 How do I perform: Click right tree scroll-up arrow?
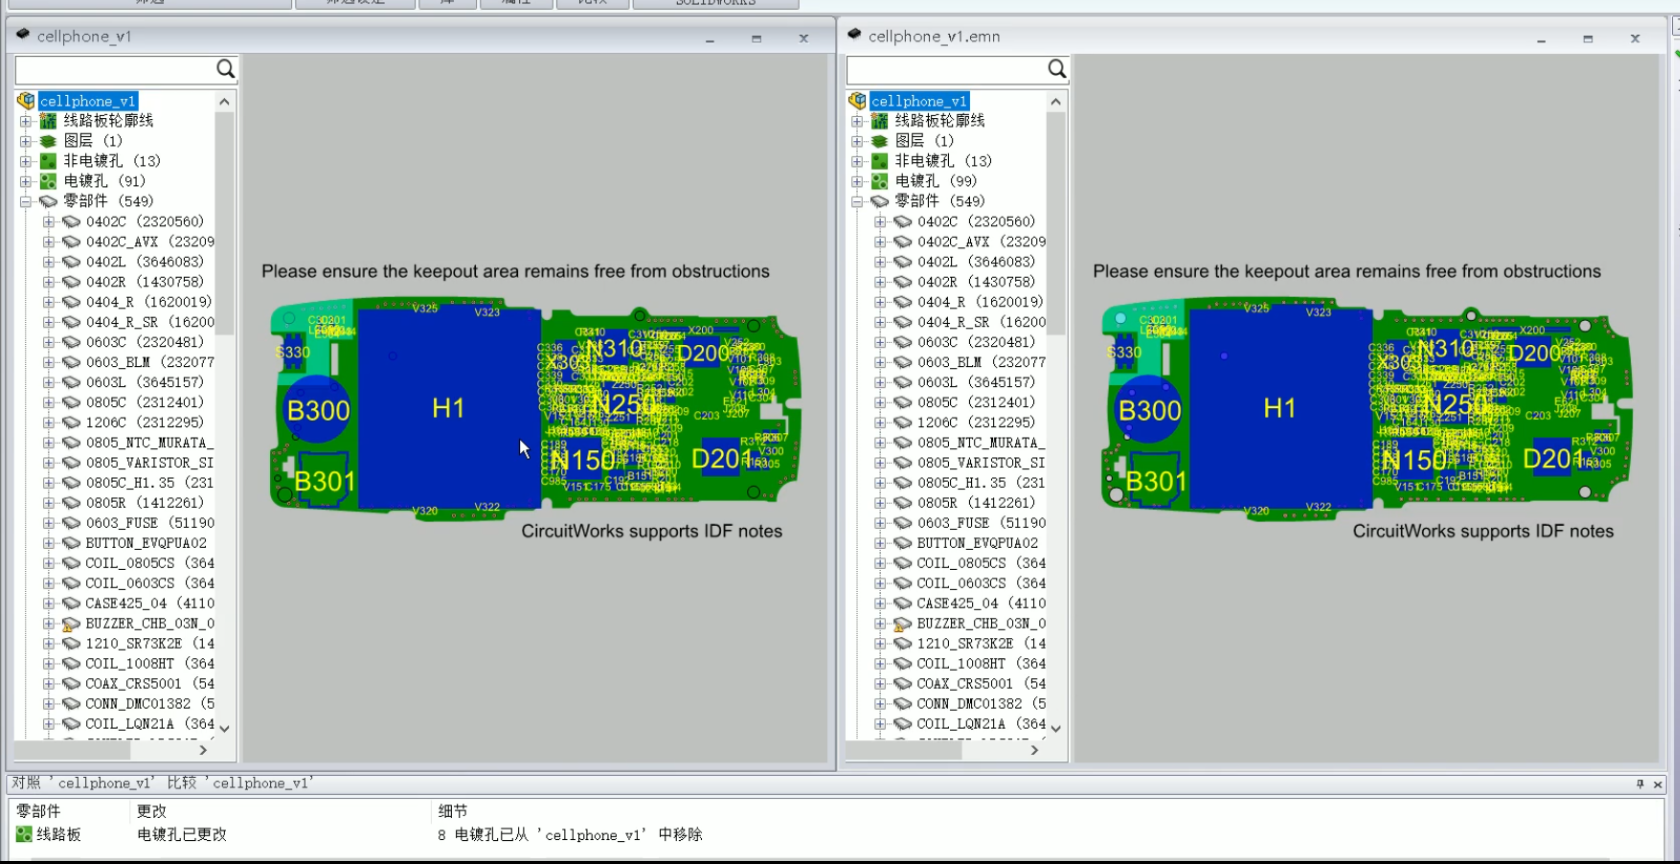click(1055, 102)
